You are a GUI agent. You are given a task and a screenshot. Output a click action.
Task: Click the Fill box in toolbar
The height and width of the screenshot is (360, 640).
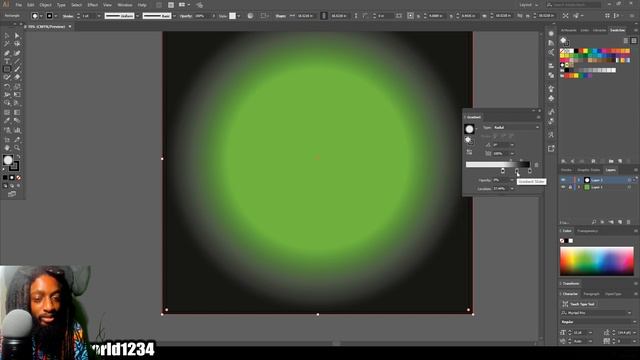click(x=8, y=160)
